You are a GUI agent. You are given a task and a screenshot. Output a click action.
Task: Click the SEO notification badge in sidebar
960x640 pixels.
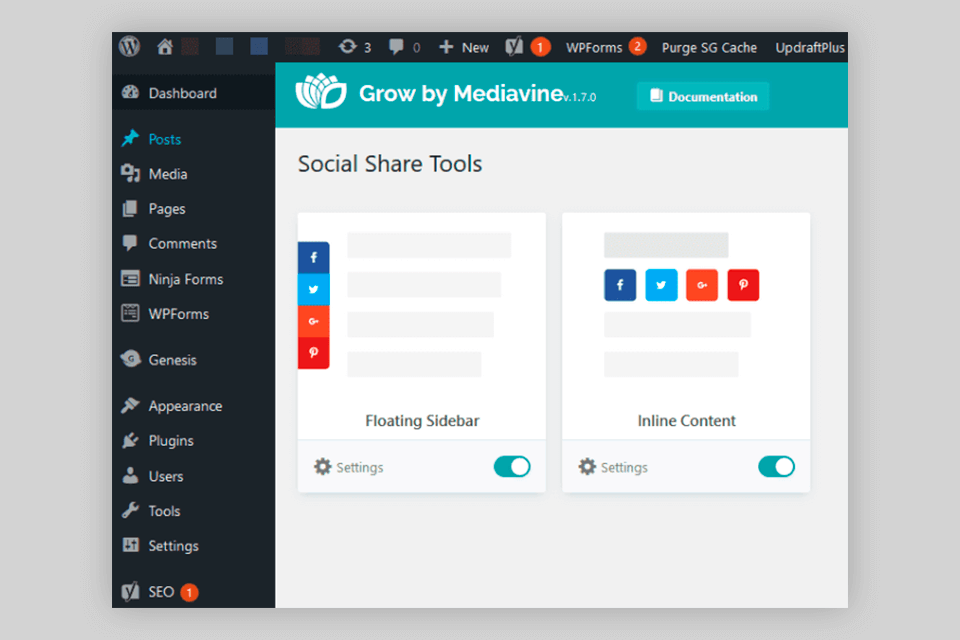pyautogui.click(x=189, y=592)
